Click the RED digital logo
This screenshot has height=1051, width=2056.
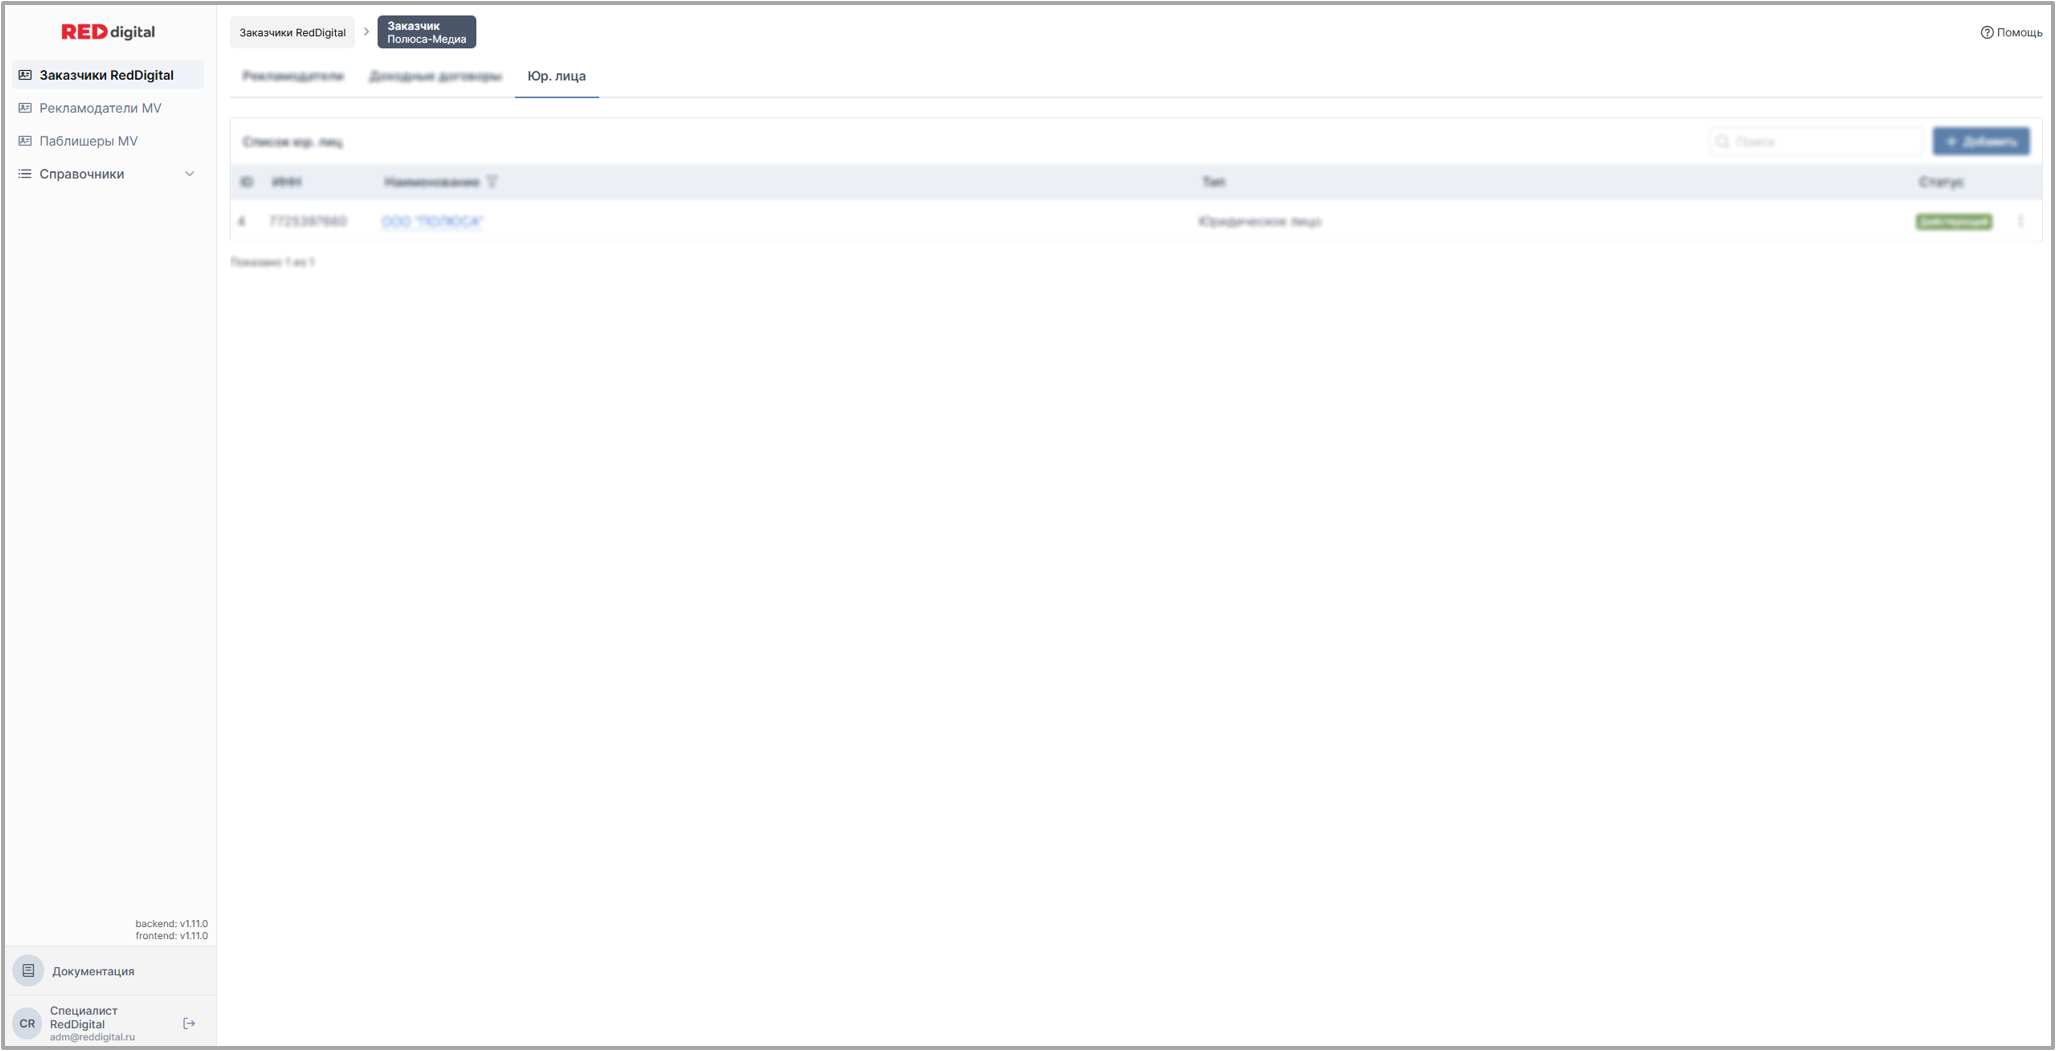(108, 32)
